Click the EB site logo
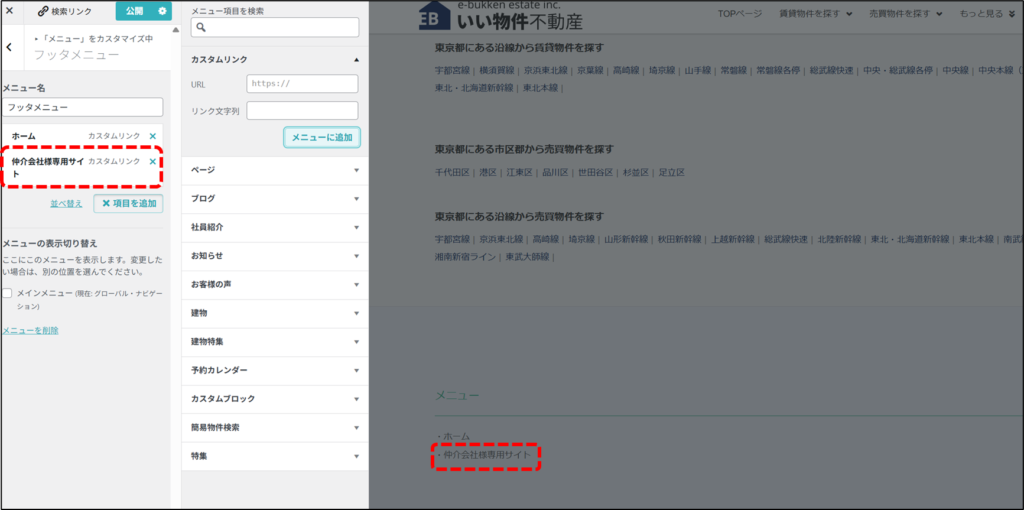 tap(434, 17)
